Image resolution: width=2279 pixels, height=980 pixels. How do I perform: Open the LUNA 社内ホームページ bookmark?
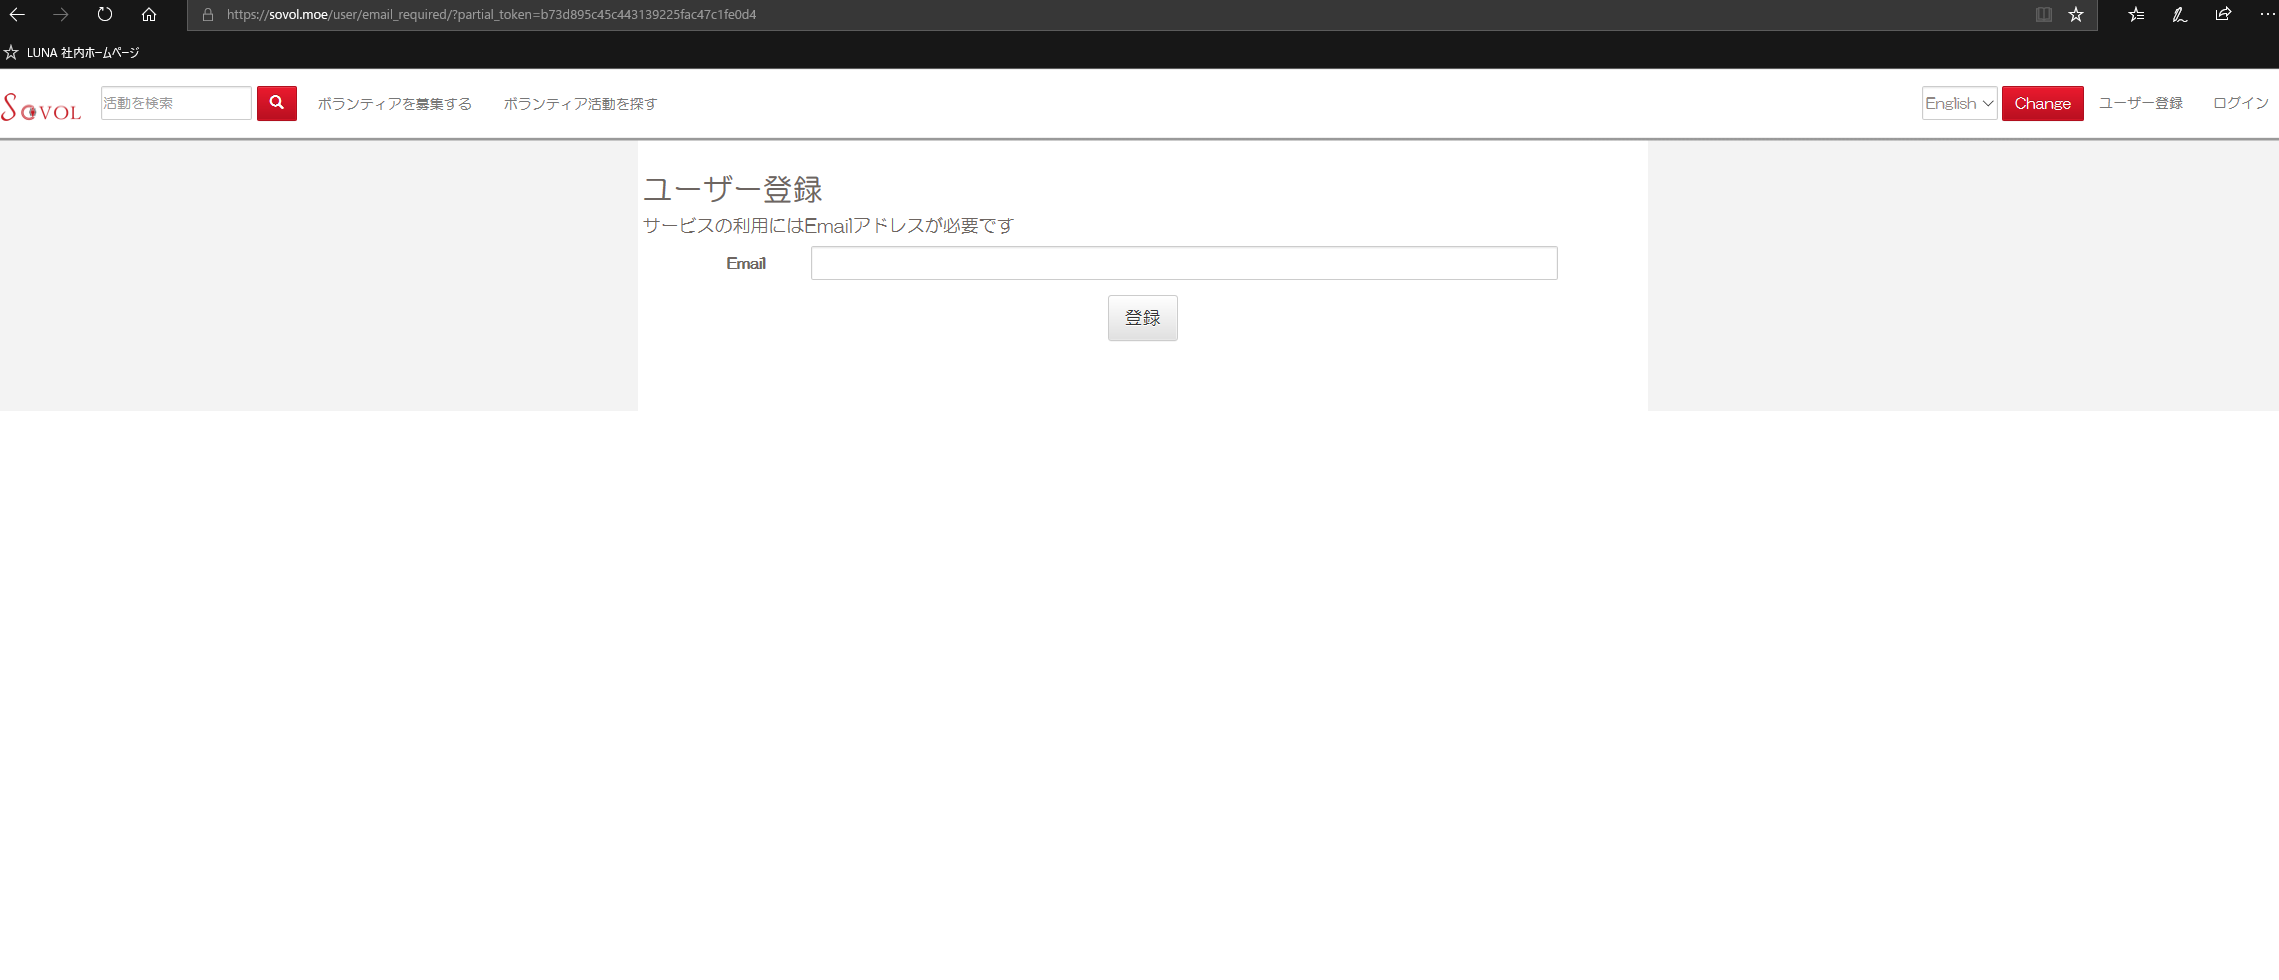(x=83, y=52)
